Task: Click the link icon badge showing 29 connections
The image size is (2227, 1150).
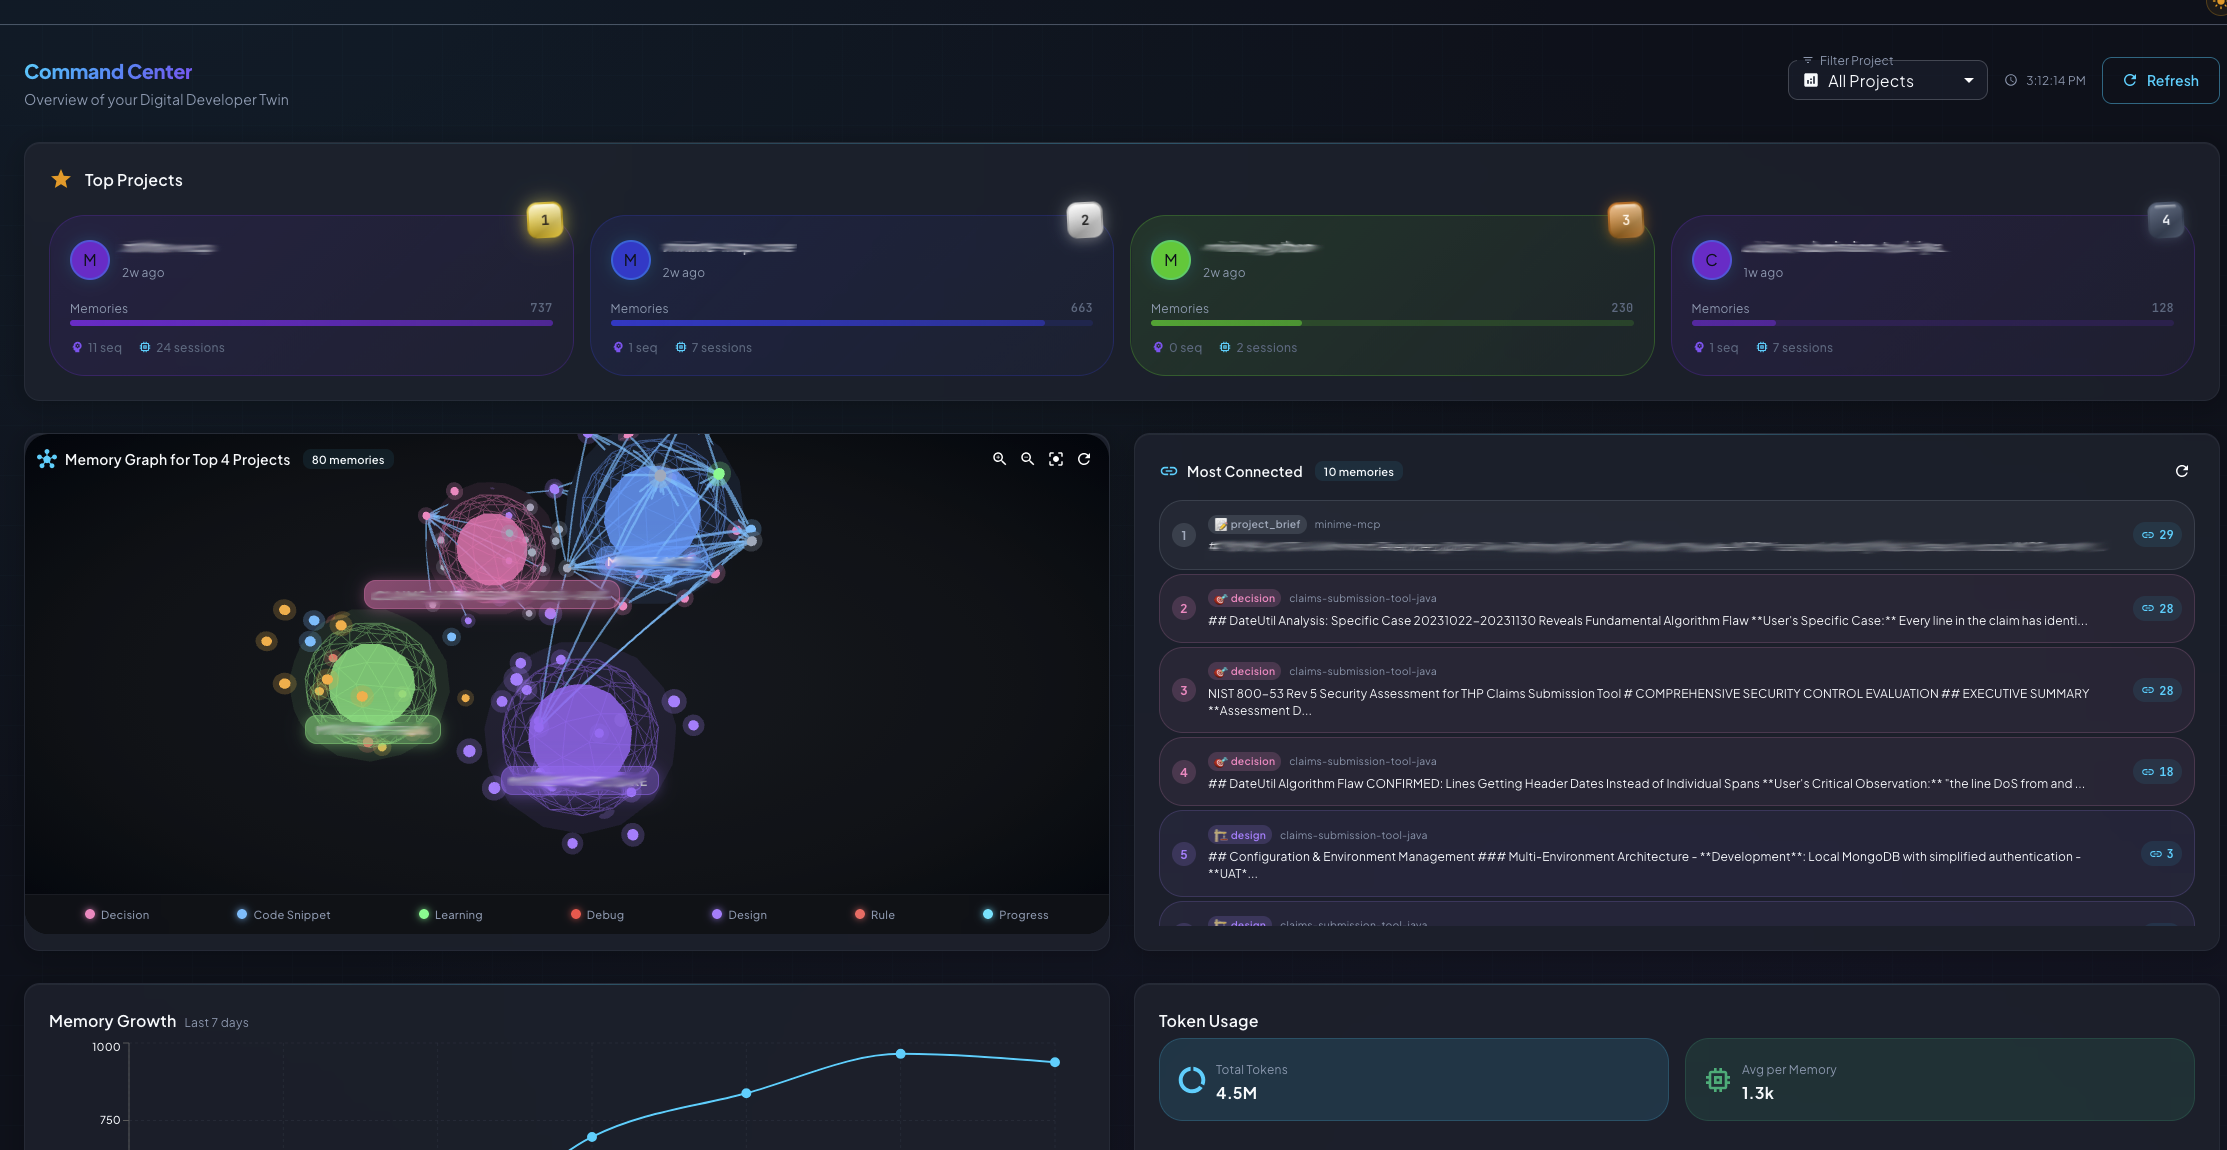Action: click(2155, 534)
